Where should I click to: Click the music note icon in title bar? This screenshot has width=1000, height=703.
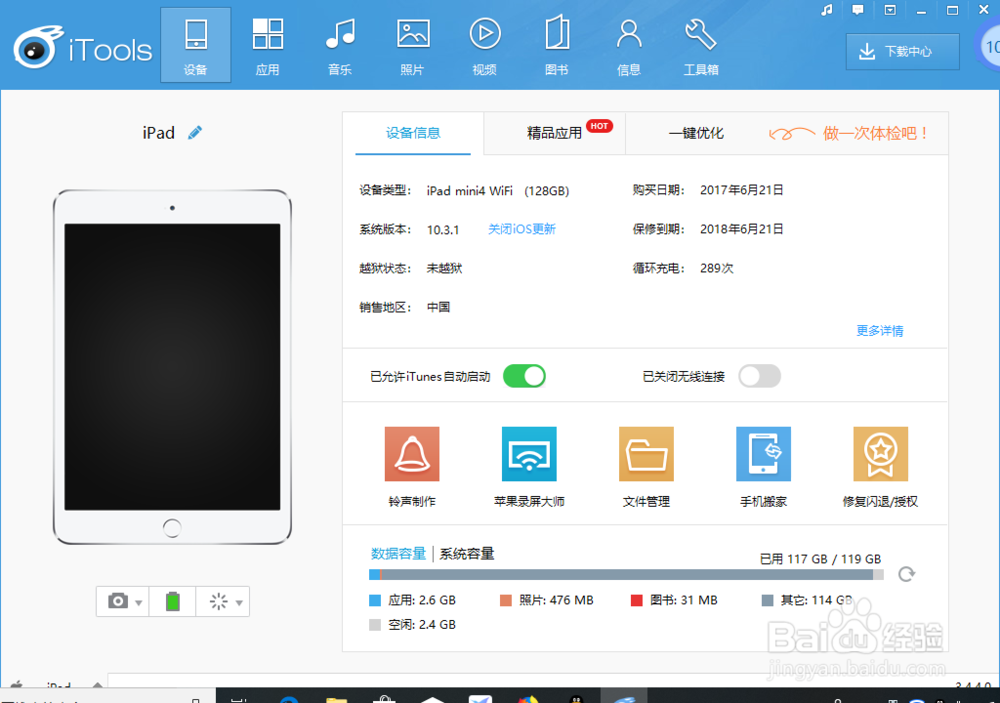827,10
